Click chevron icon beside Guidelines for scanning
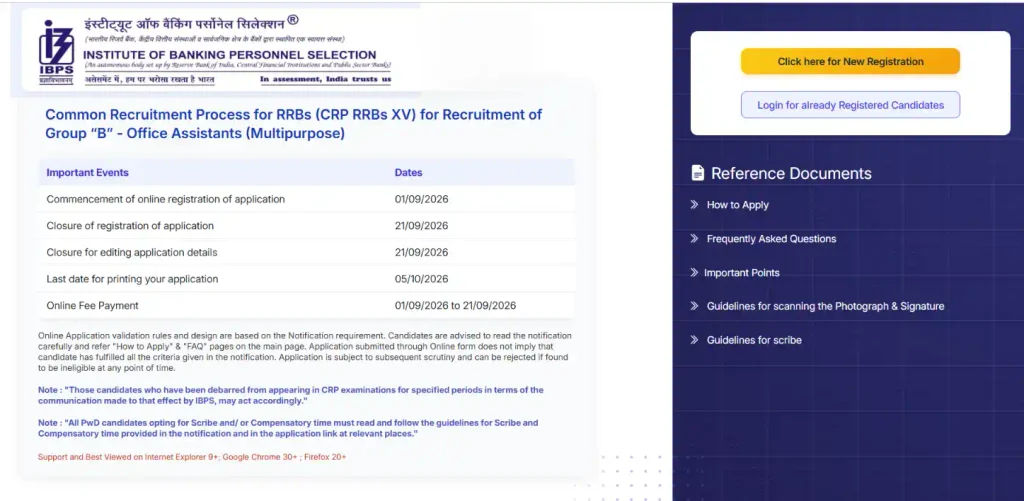The height and width of the screenshot is (501, 1024). coord(694,306)
